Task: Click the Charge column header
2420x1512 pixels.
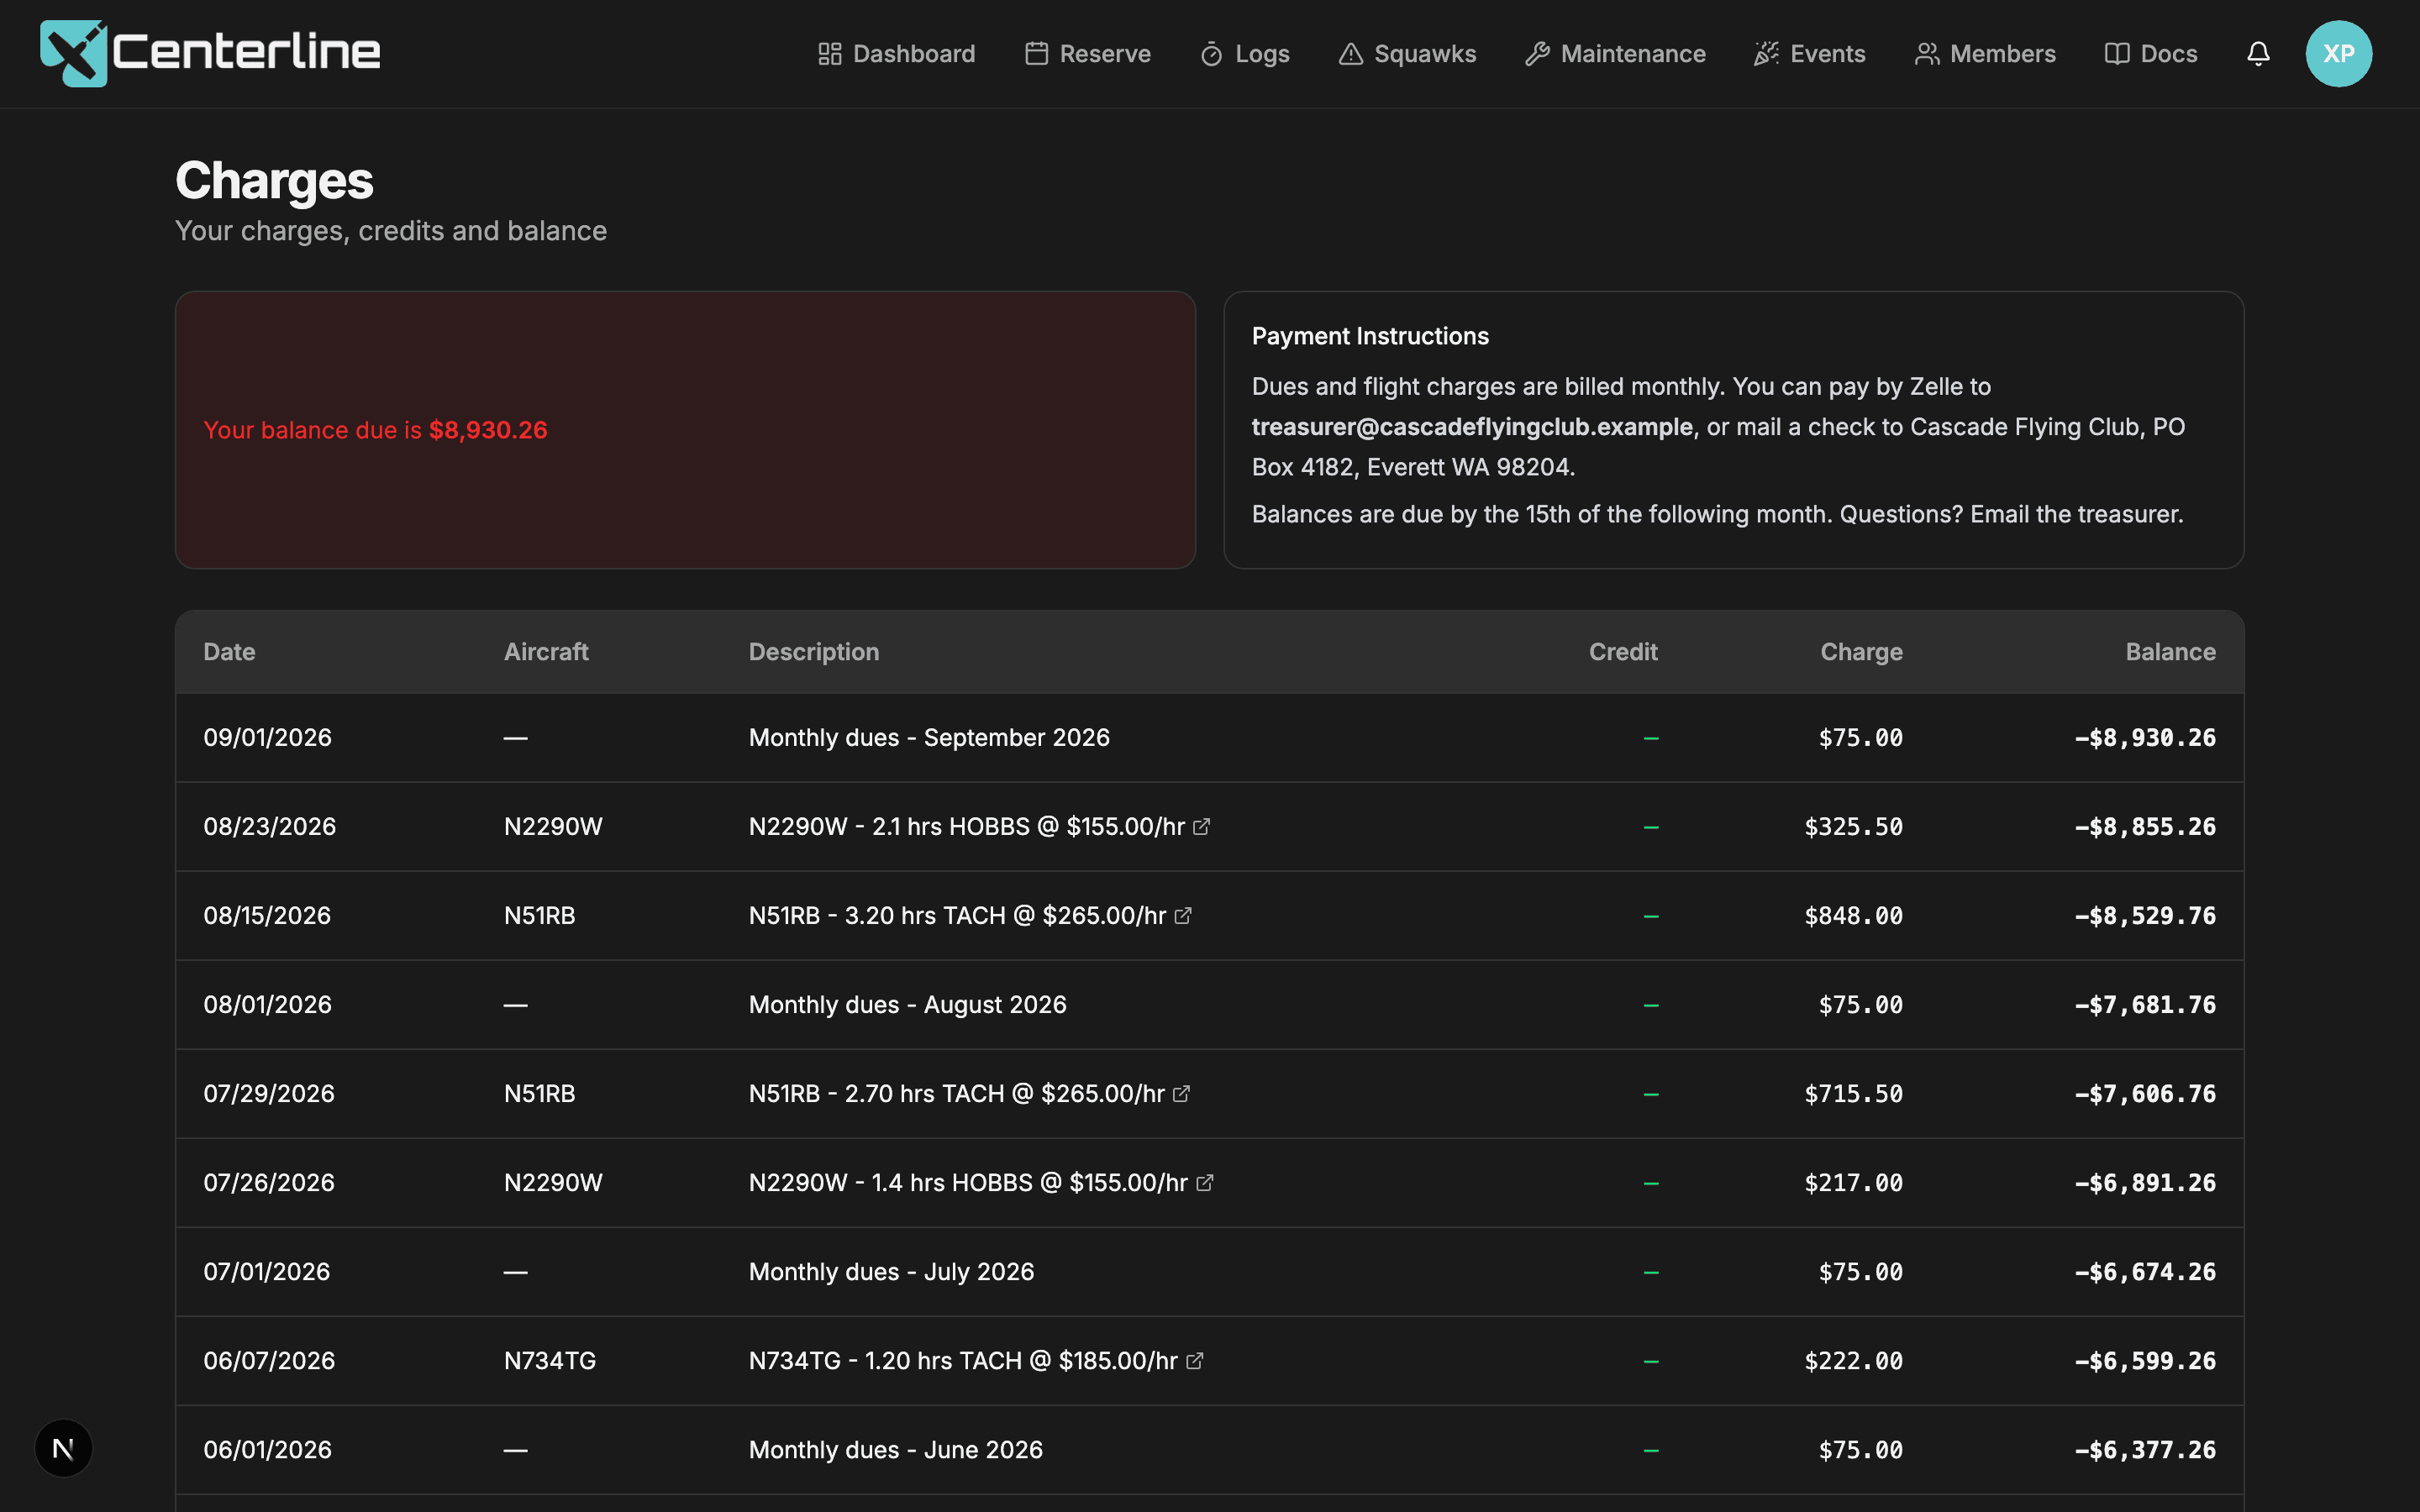Action: 1861,652
